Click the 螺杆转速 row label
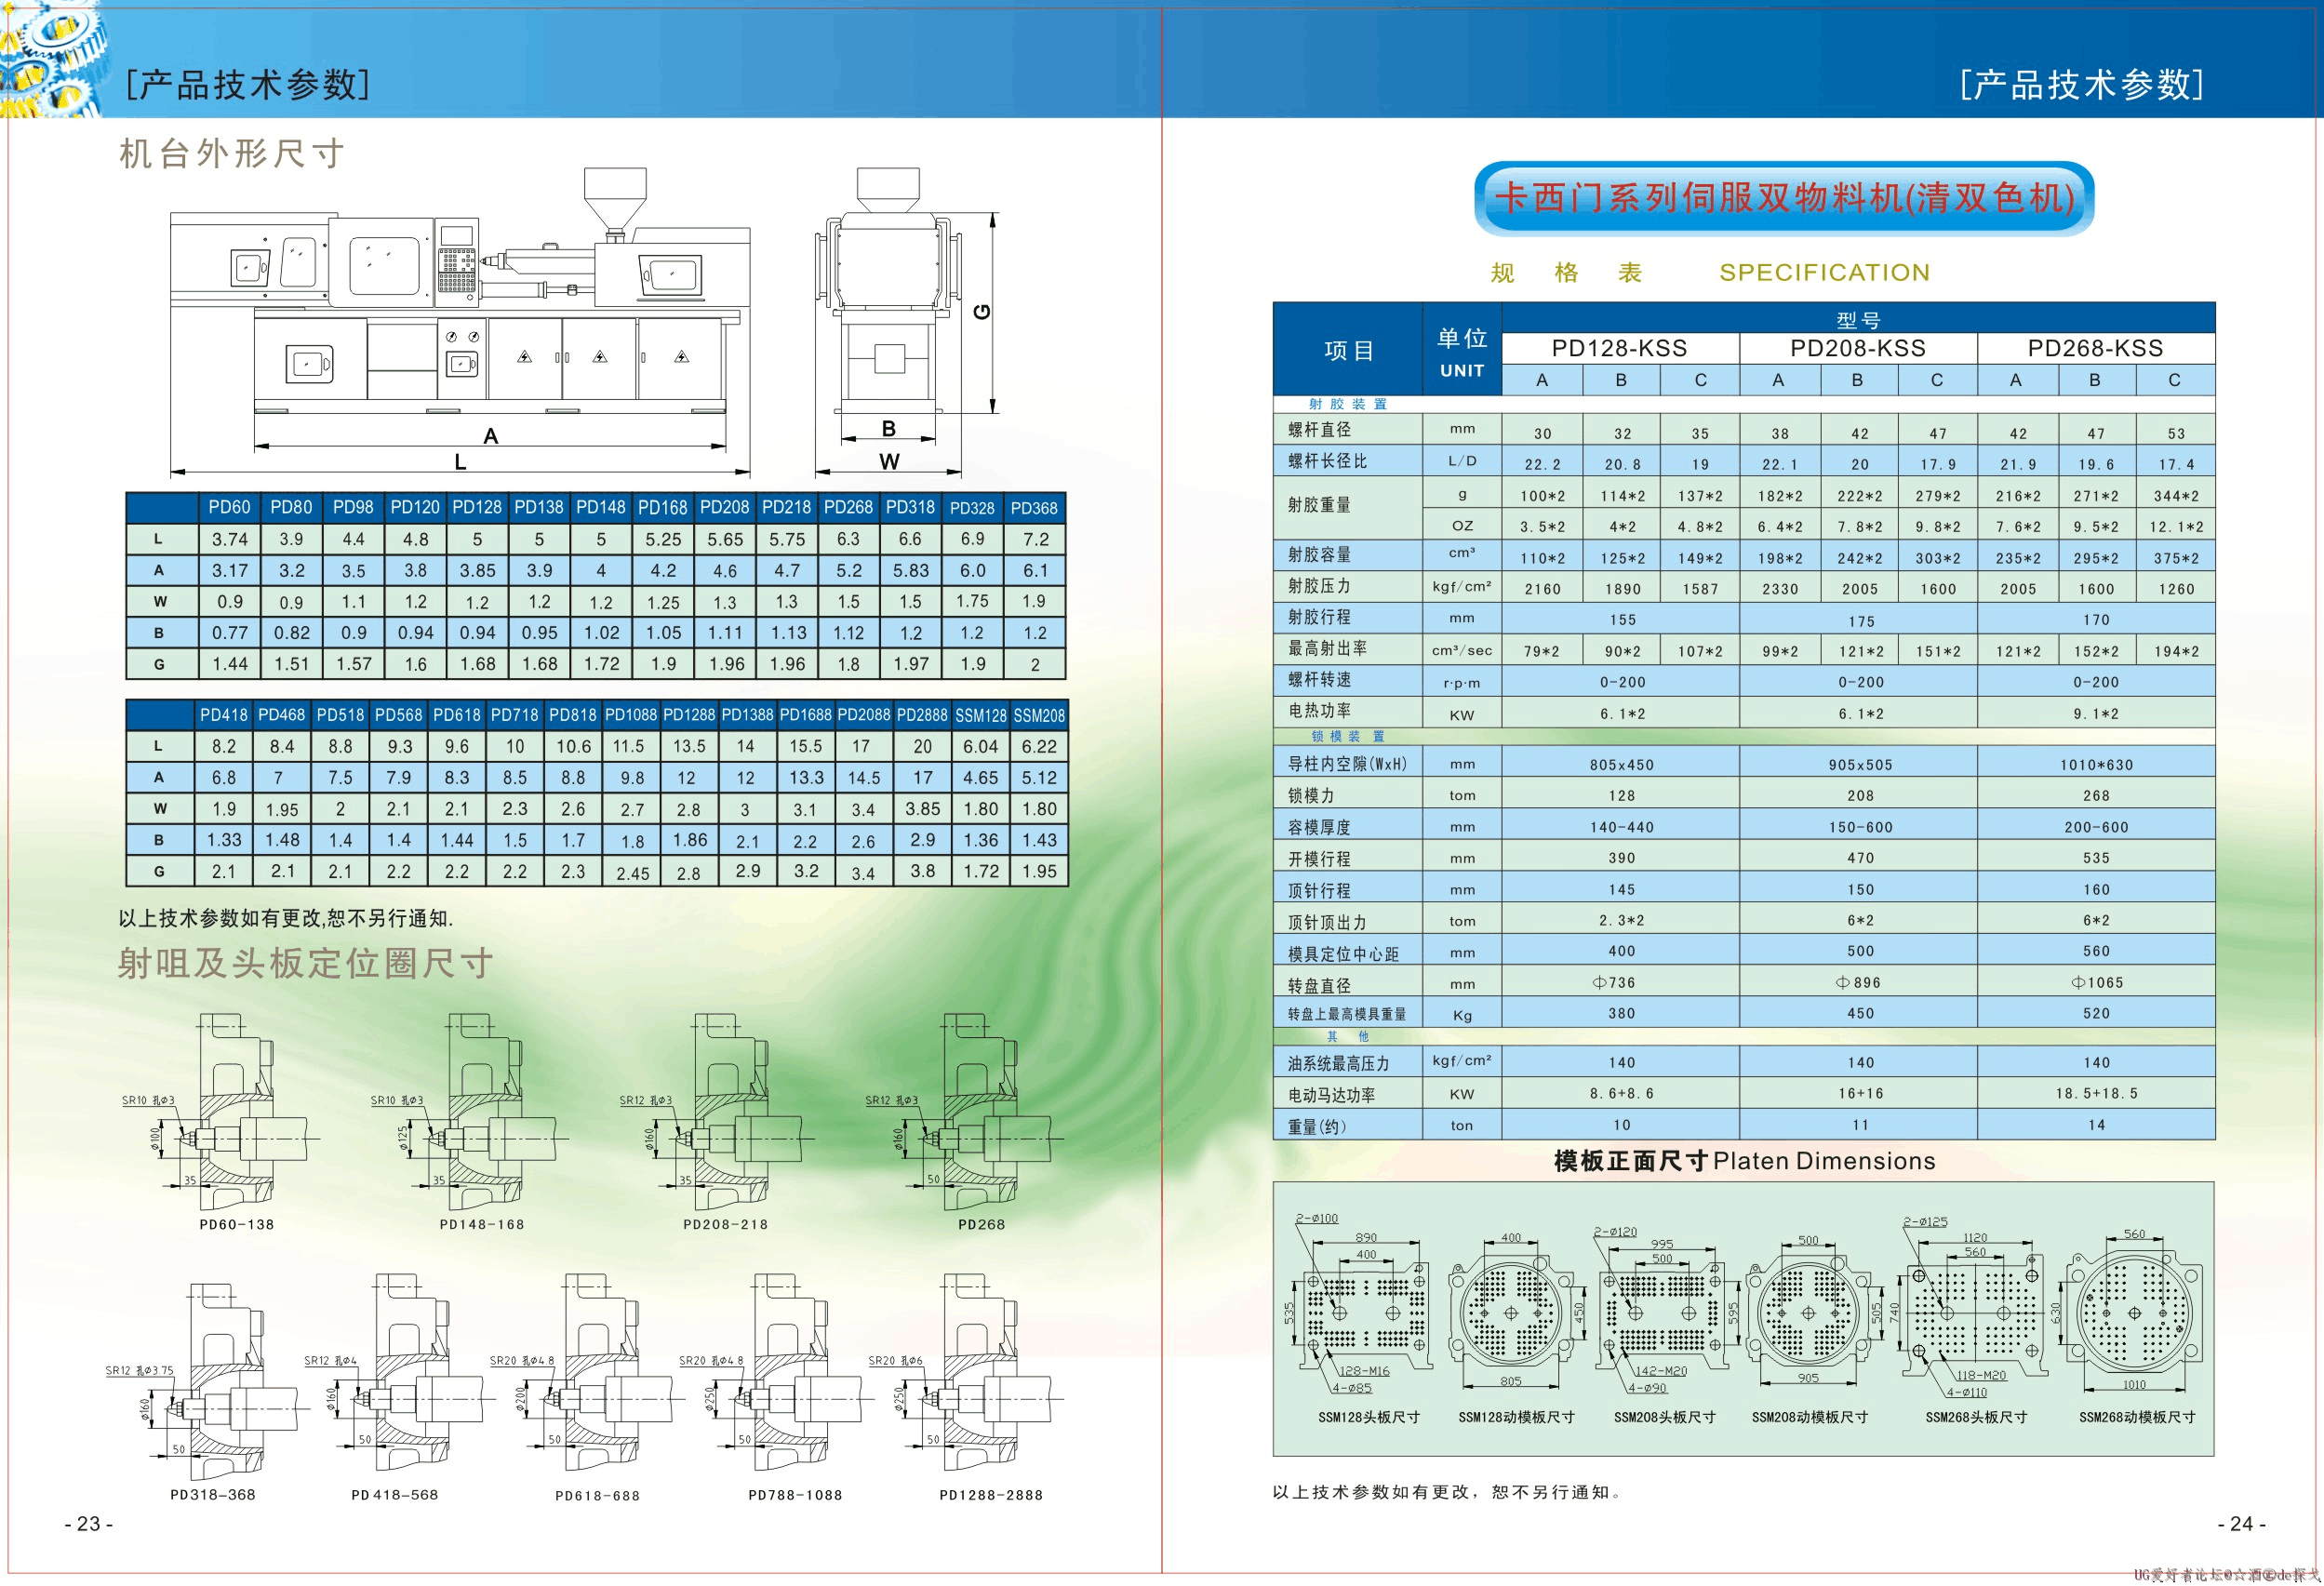This screenshot has height=1586, width=2324. tap(1319, 679)
